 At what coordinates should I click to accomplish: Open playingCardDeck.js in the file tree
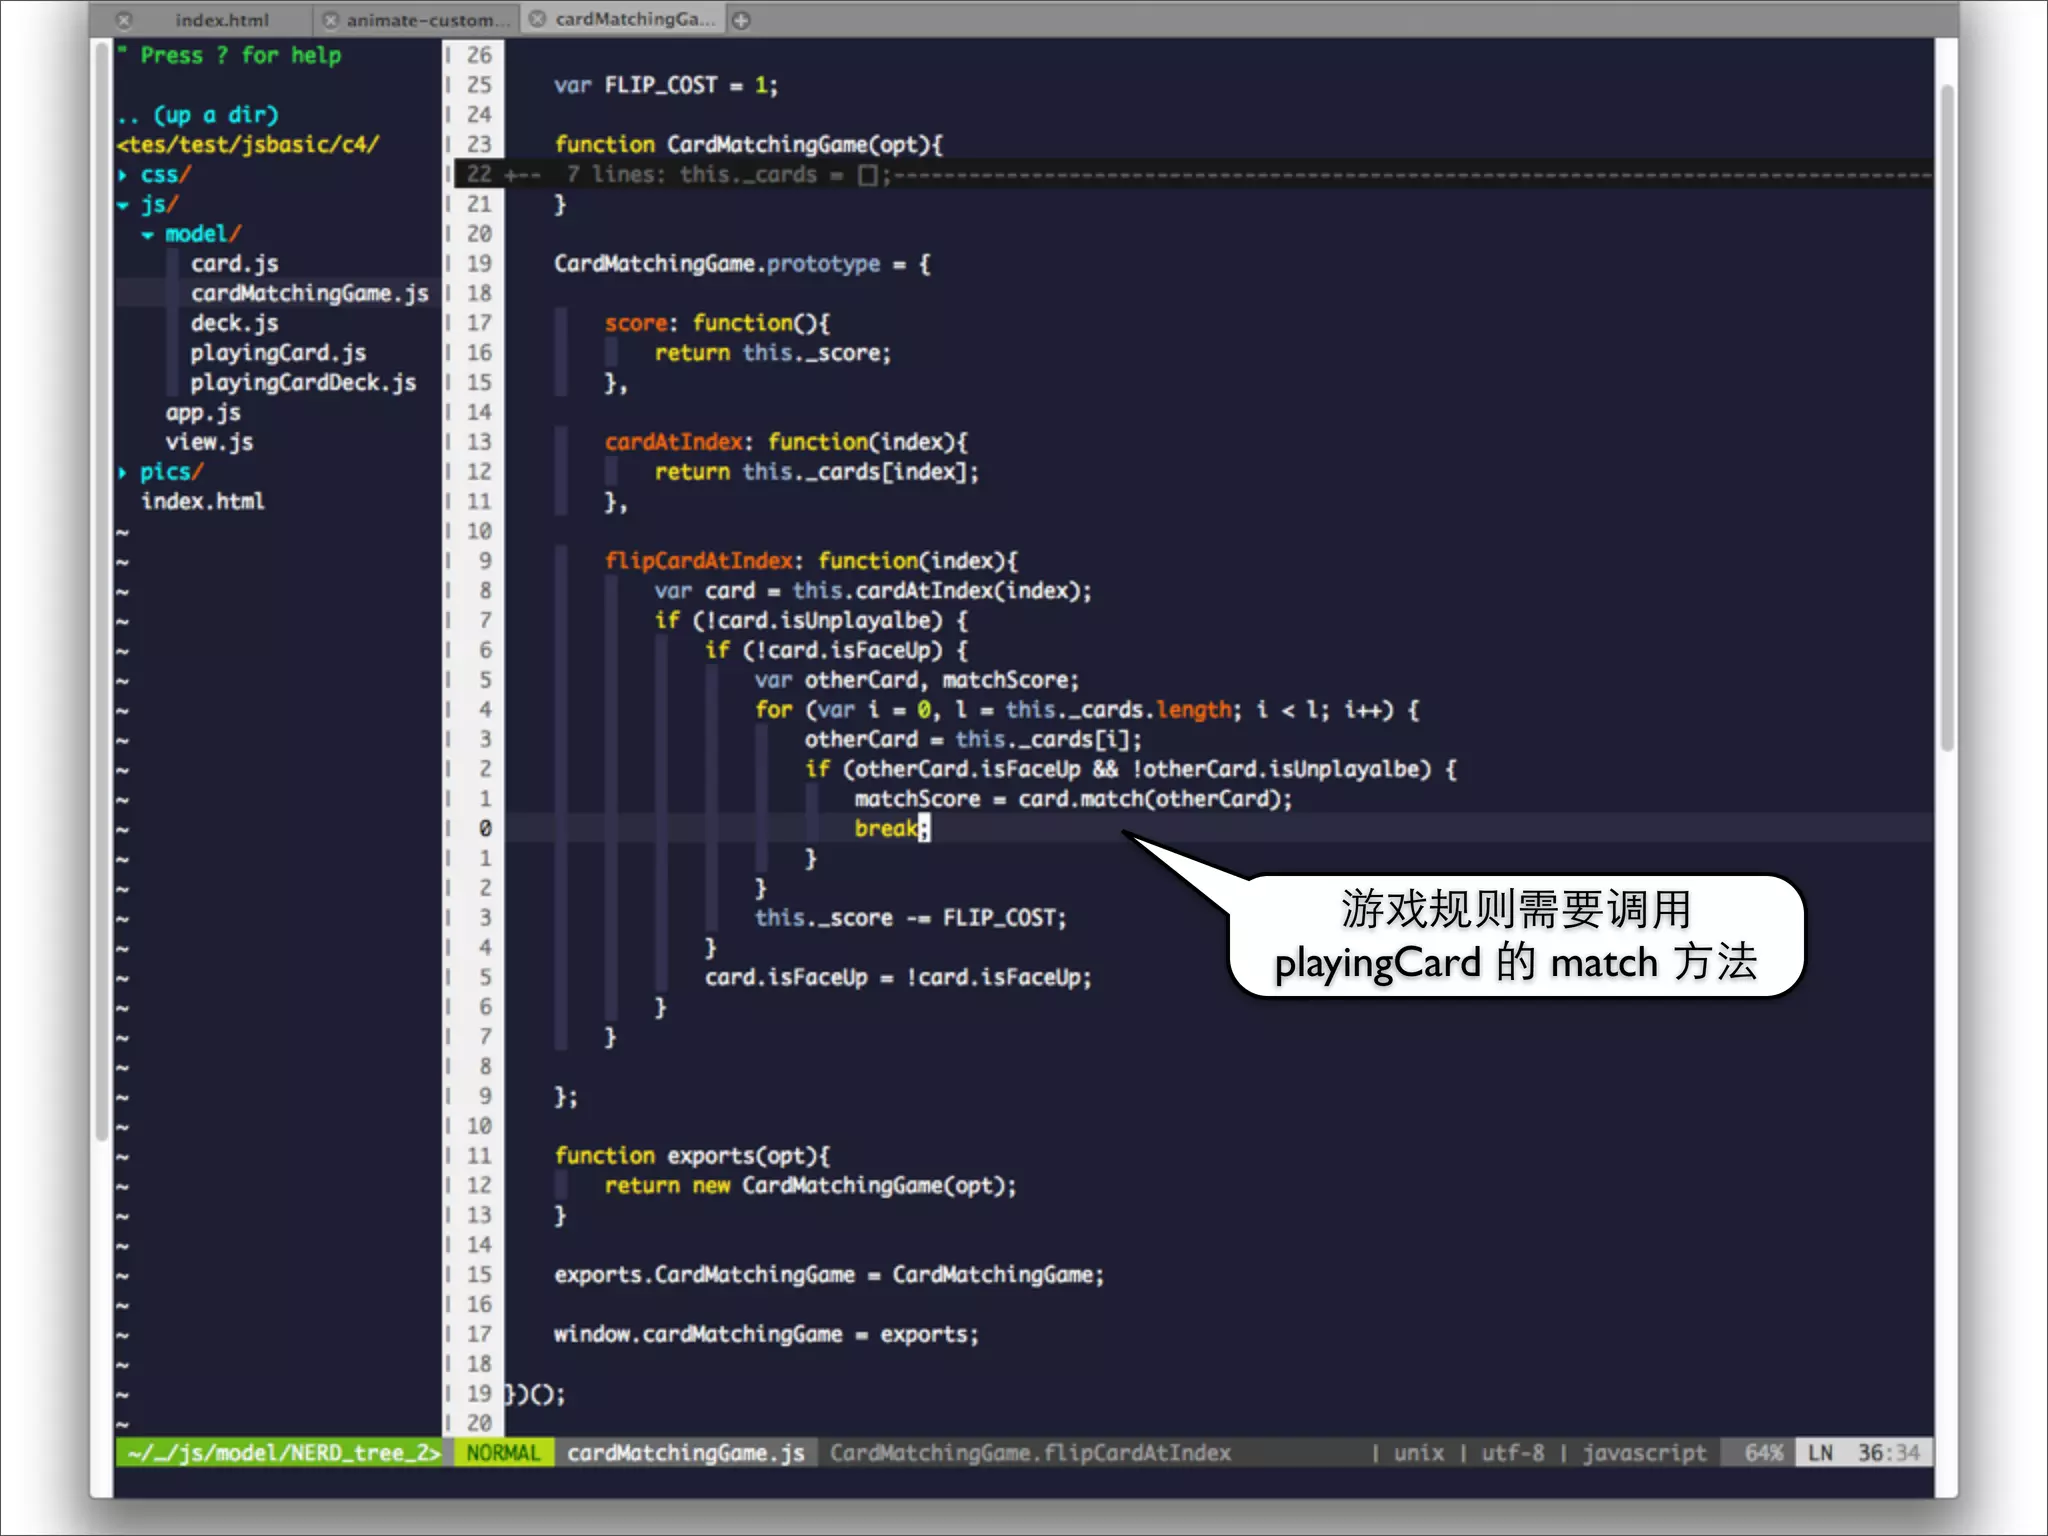coord(304,383)
